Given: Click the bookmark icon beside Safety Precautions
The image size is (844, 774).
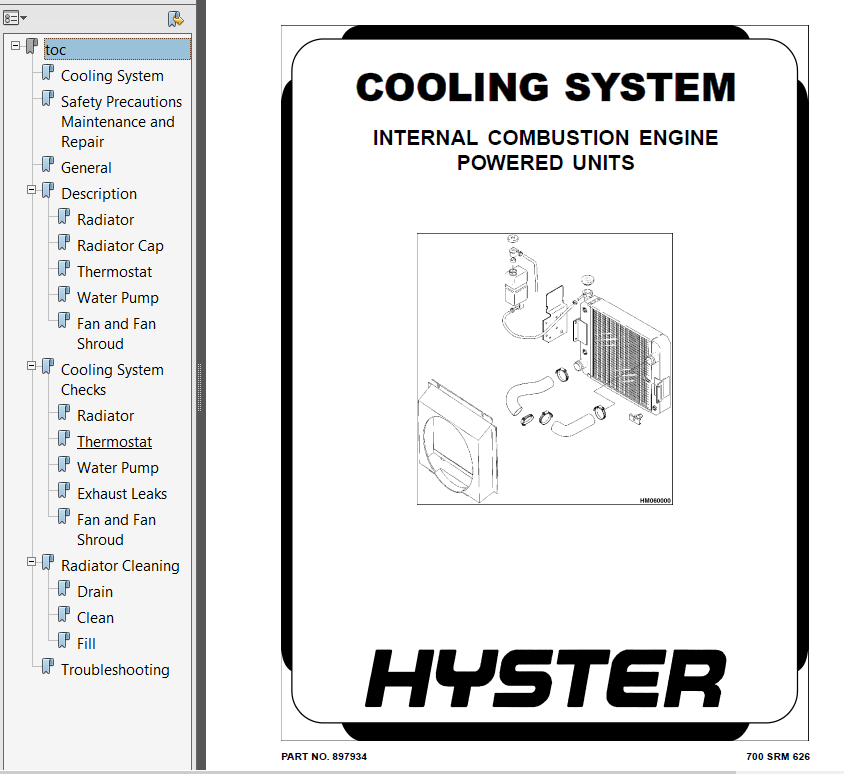Looking at the screenshot, I should click(48, 98).
